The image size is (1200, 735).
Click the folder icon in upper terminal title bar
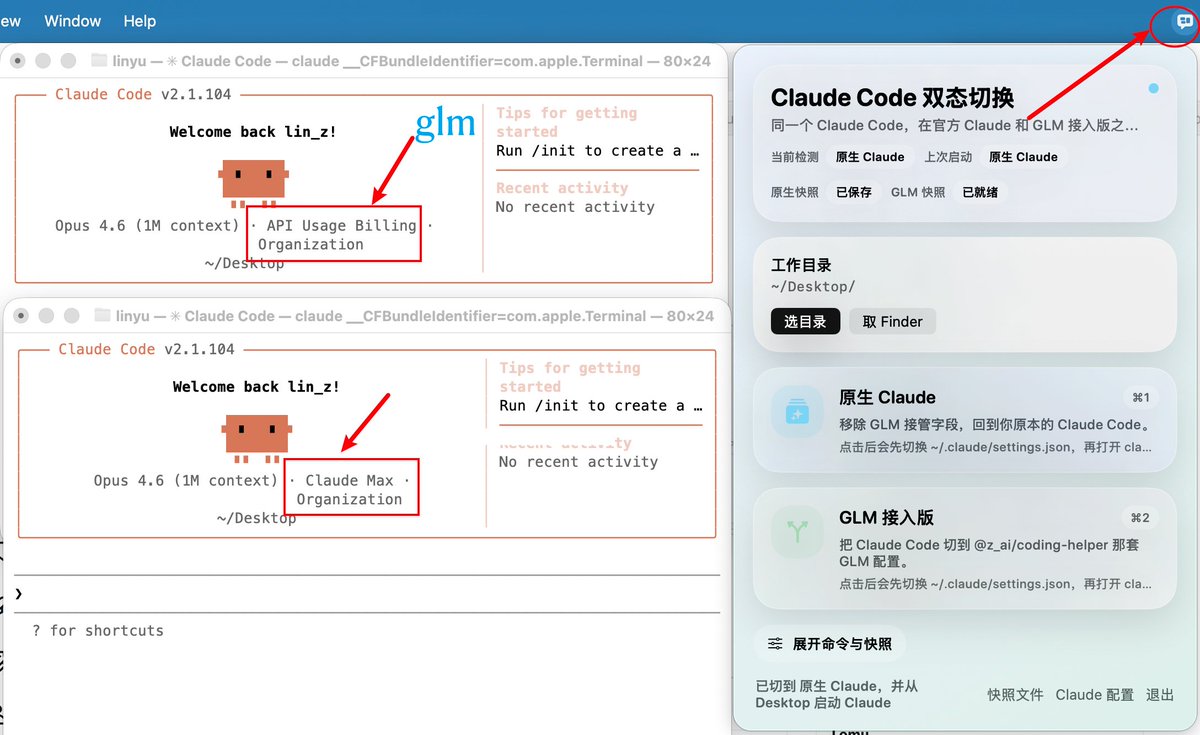(x=99, y=60)
